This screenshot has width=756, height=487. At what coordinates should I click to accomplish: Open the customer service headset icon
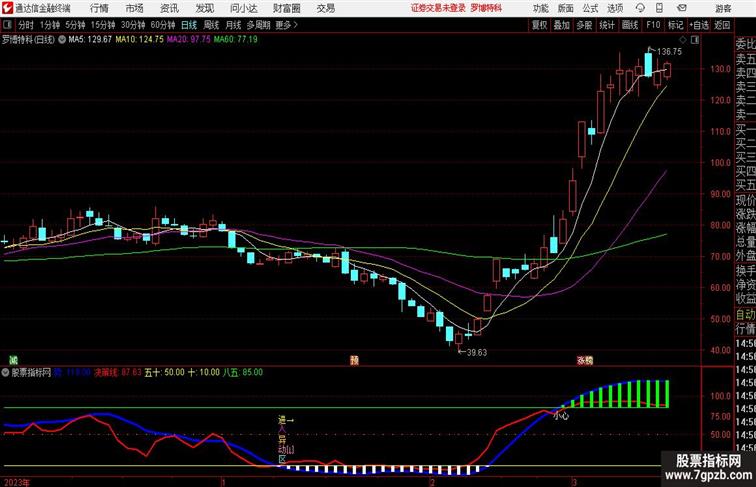640,8
